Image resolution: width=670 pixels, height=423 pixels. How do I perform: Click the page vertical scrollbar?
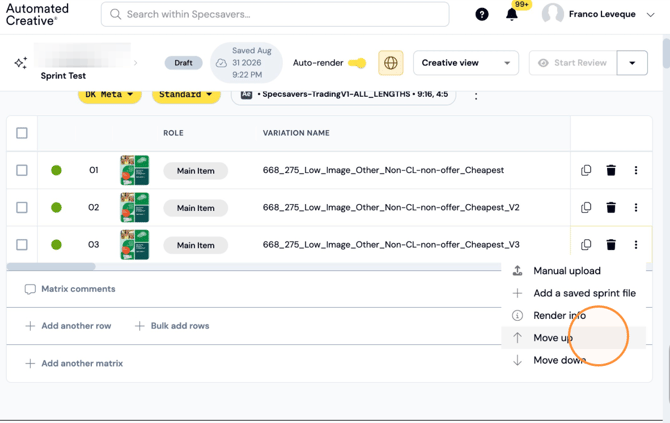tap(666, 53)
